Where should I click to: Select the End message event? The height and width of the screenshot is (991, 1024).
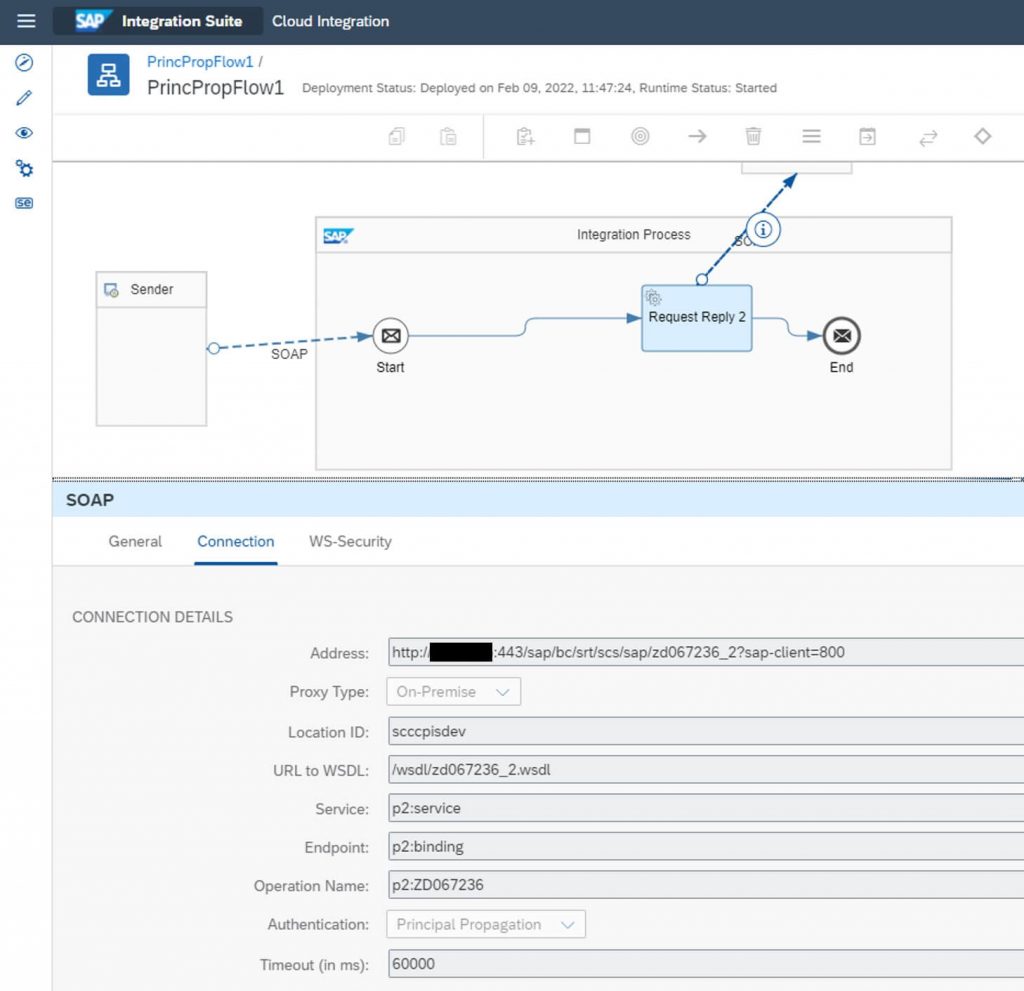(842, 336)
